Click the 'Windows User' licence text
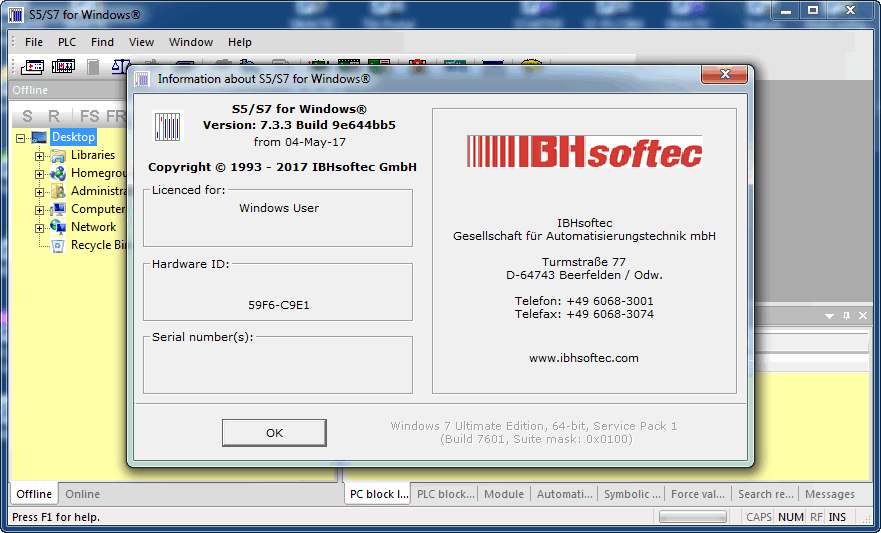Image resolution: width=881 pixels, height=533 pixels. (279, 208)
